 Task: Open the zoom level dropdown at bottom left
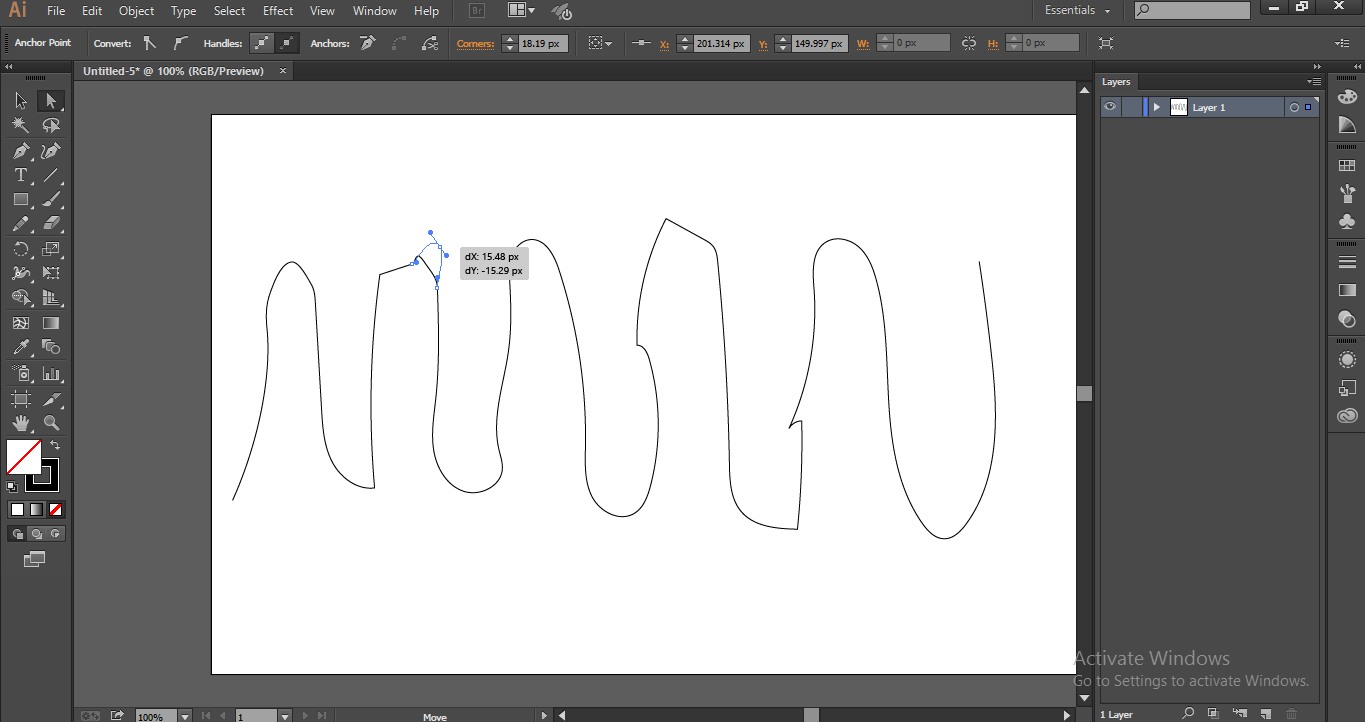pos(183,716)
